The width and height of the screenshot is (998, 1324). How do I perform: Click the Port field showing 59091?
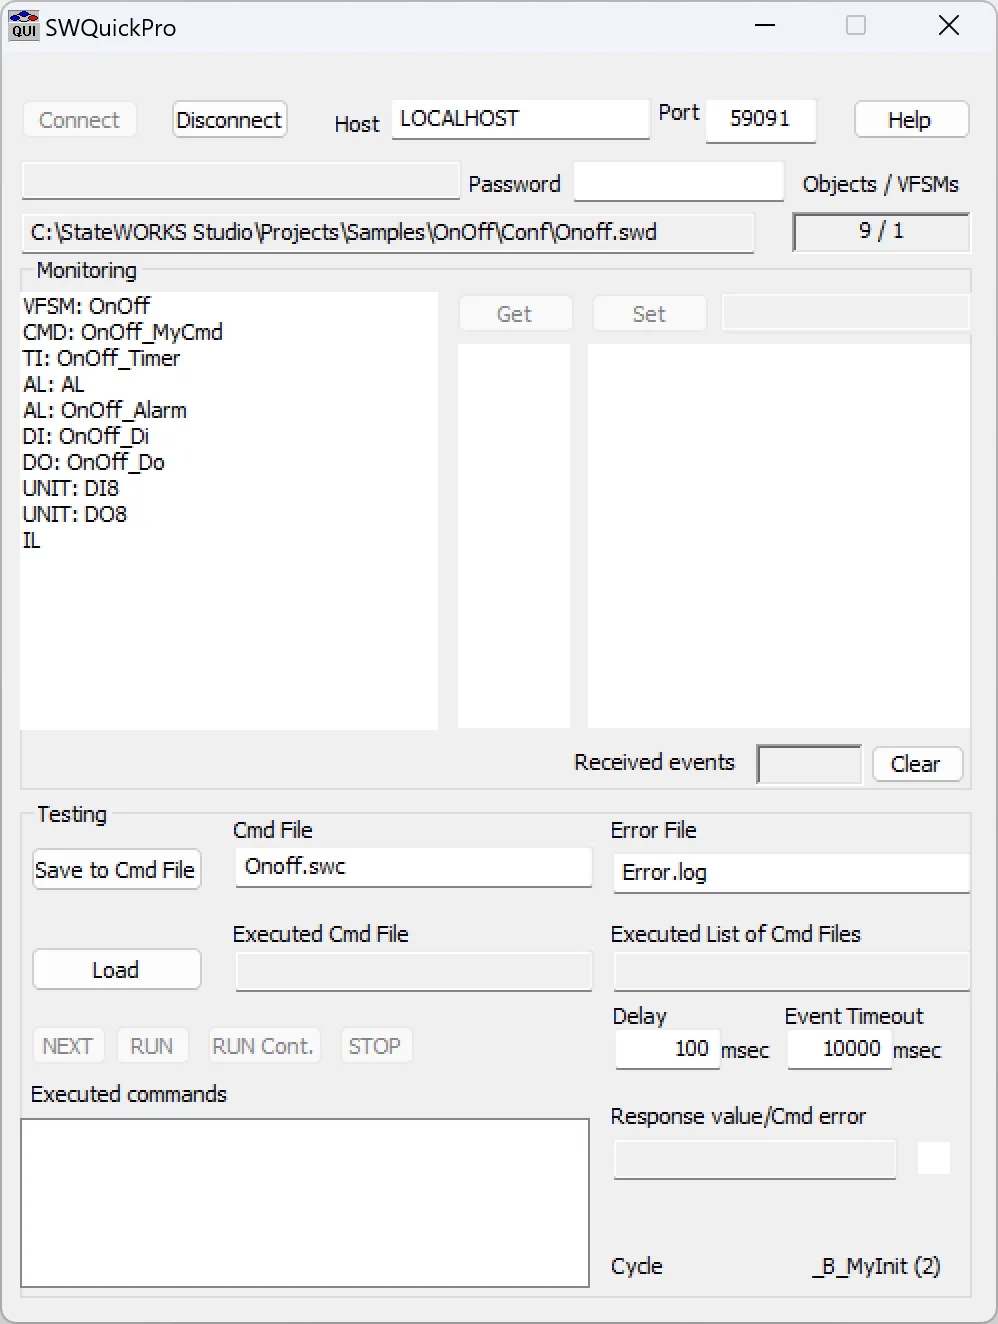pos(760,119)
